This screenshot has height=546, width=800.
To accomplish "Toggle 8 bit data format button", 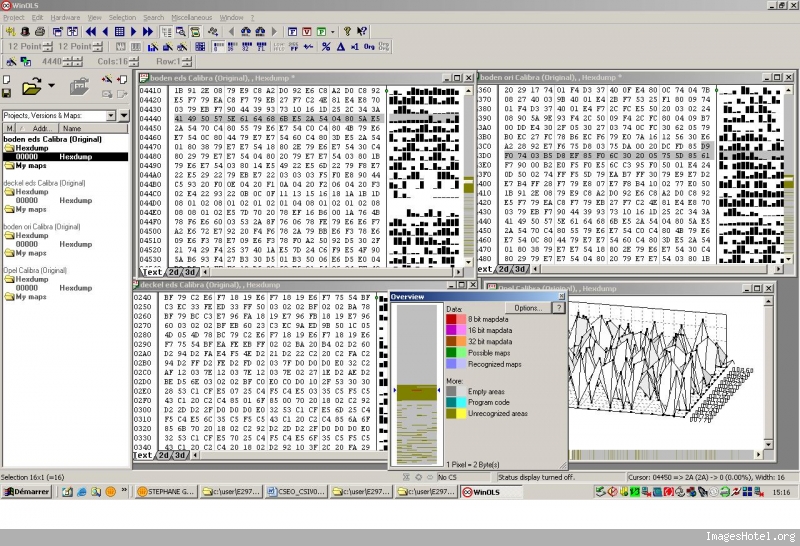I will point(218,46).
